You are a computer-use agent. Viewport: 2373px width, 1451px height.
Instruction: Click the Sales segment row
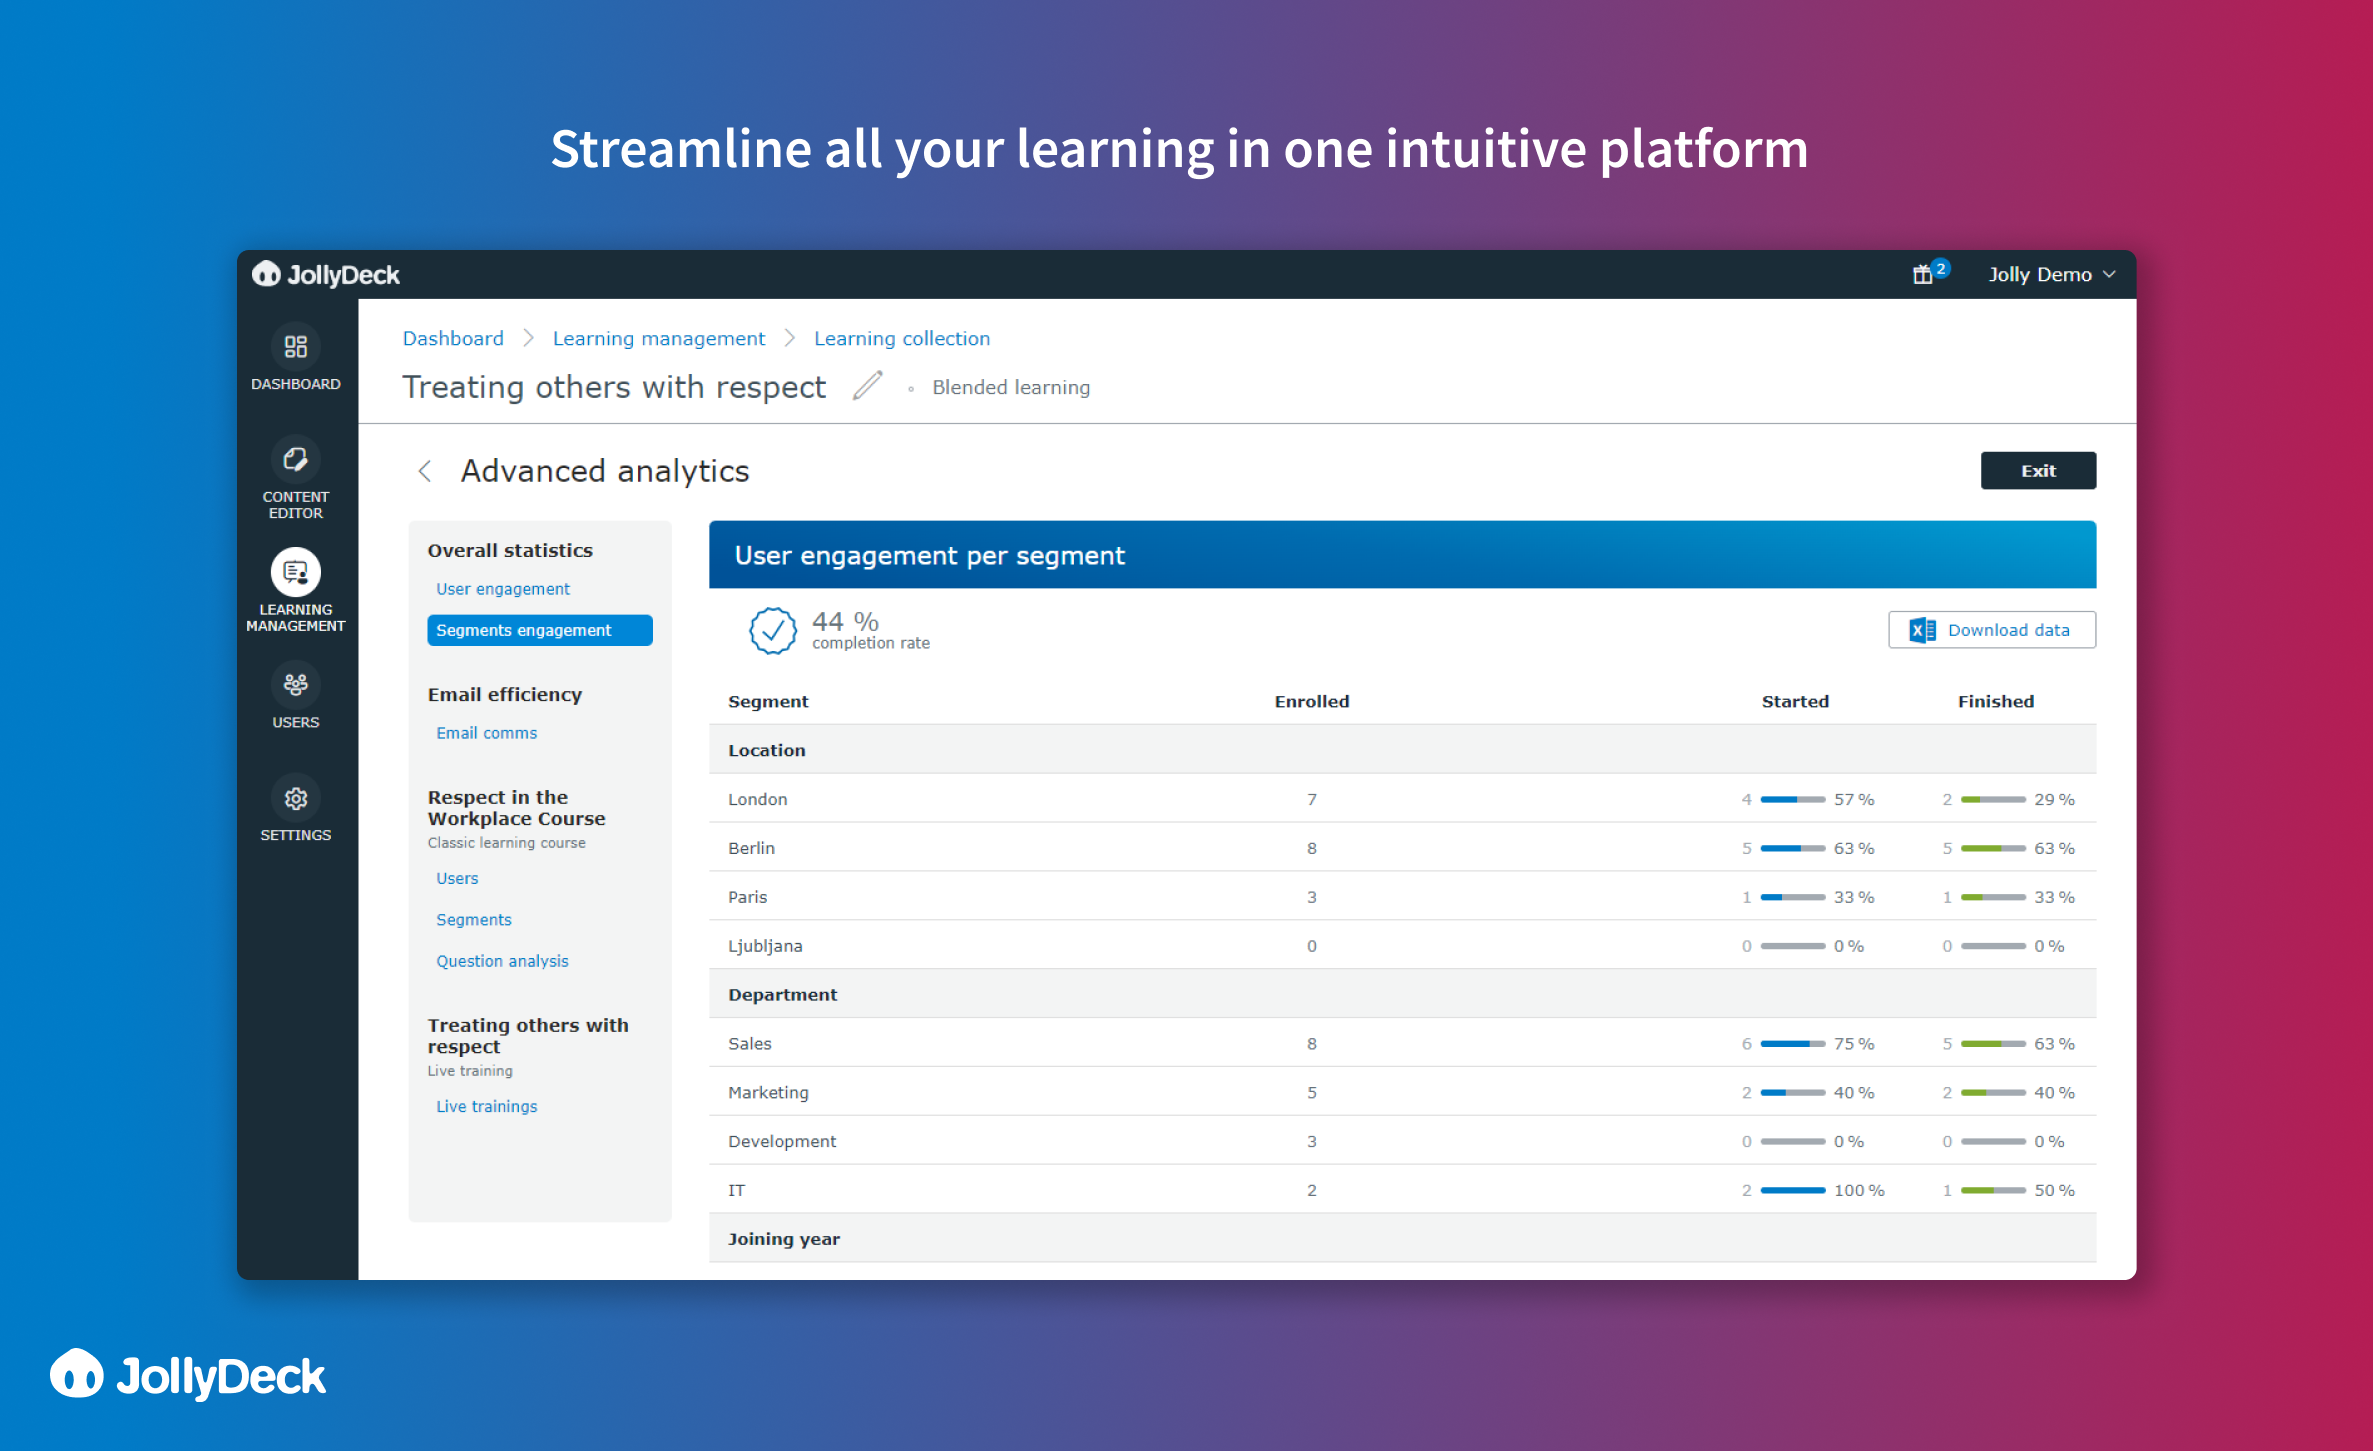pos(750,1043)
